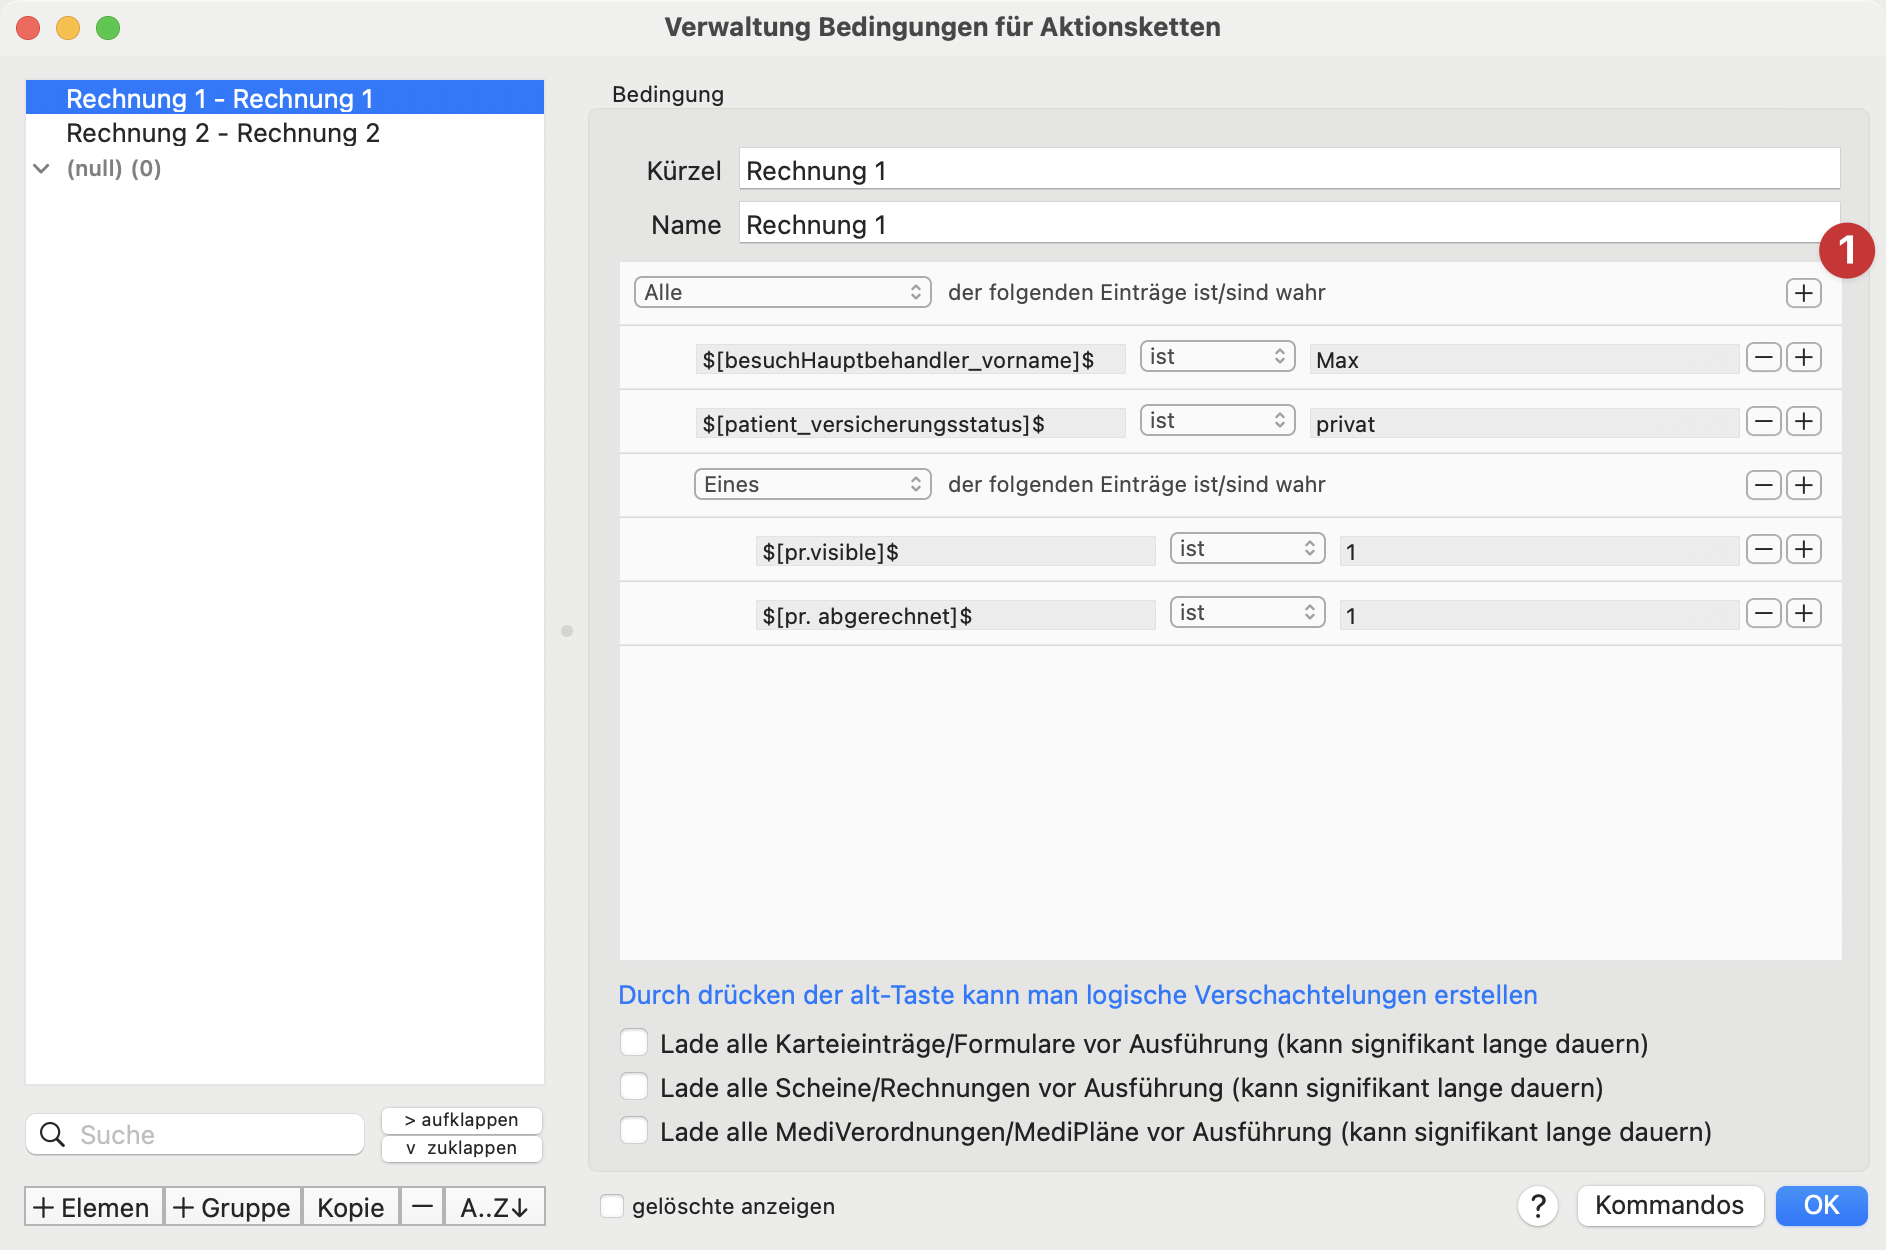Add a row after pr.visible condition

(x=1803, y=549)
